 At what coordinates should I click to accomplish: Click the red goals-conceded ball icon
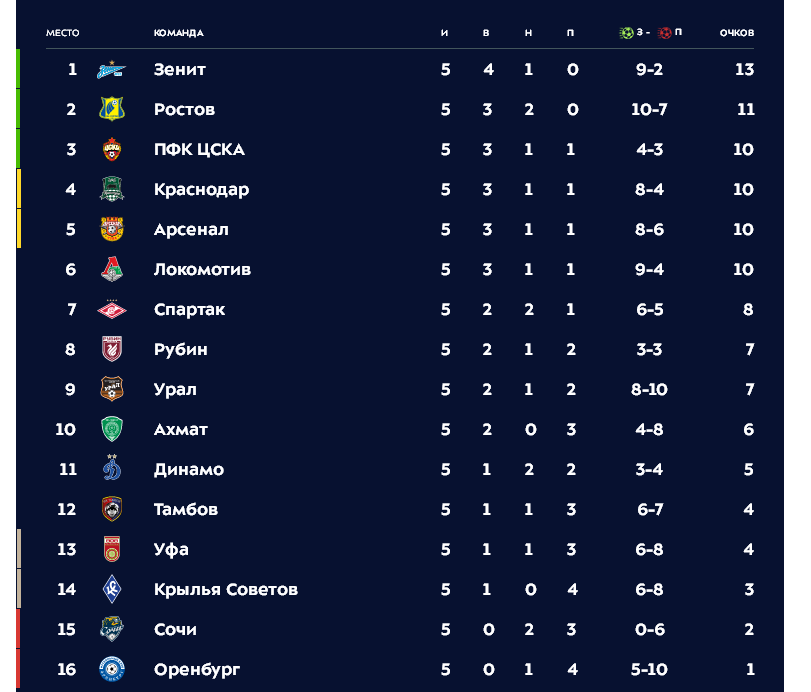[665, 33]
